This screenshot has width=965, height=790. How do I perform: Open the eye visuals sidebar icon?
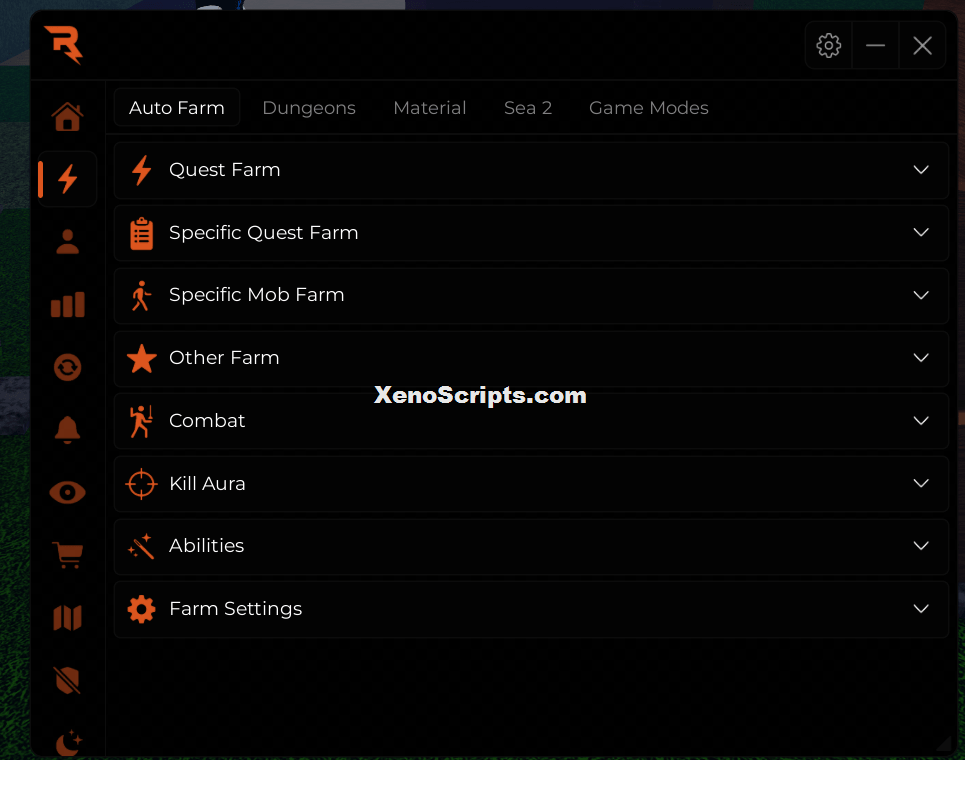pyautogui.click(x=67, y=492)
